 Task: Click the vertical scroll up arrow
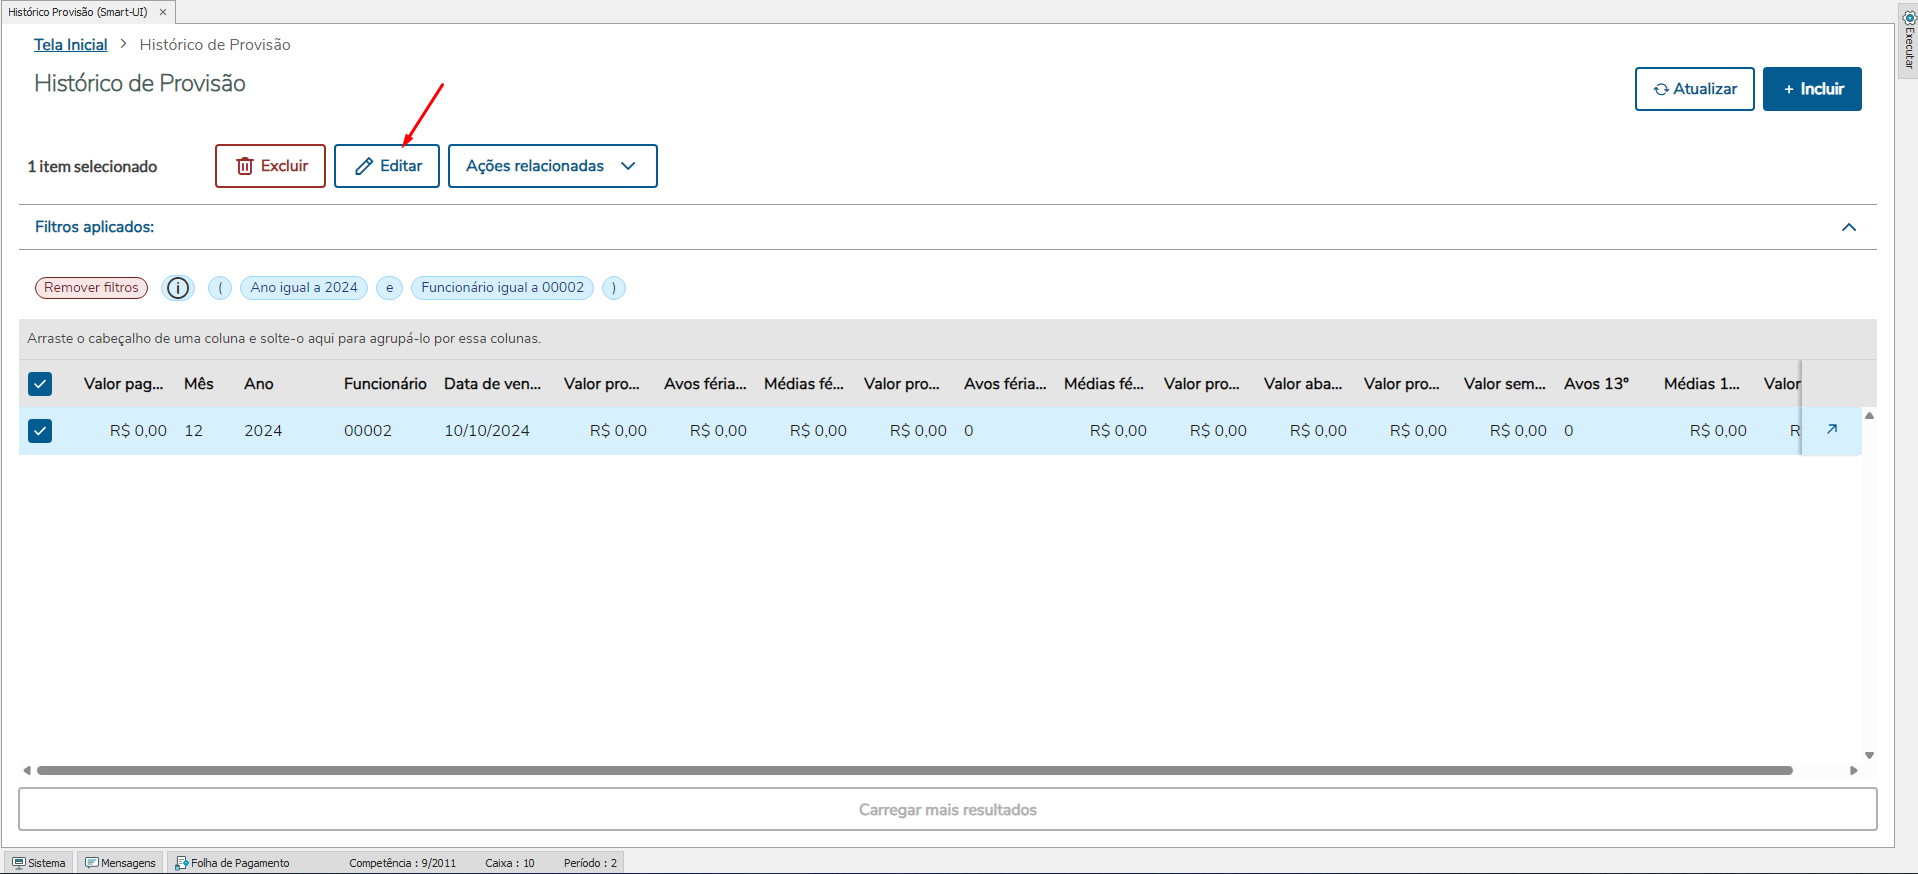[x=1869, y=416]
